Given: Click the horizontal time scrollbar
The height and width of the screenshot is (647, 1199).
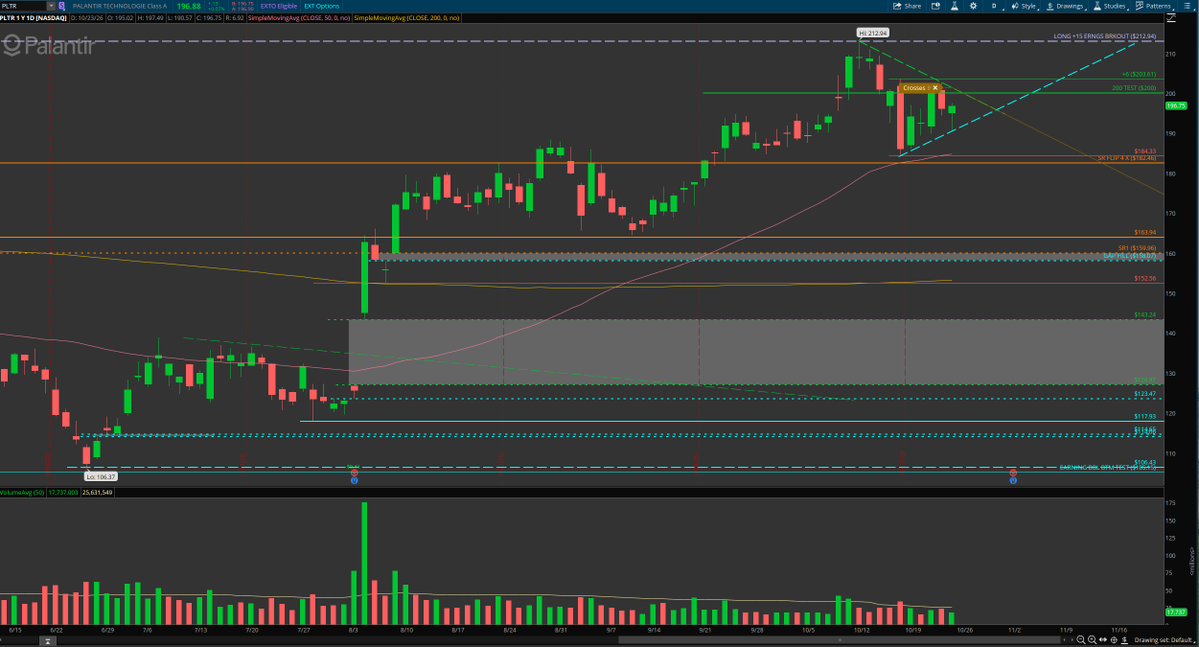Looking at the screenshot, I should point(838,639).
